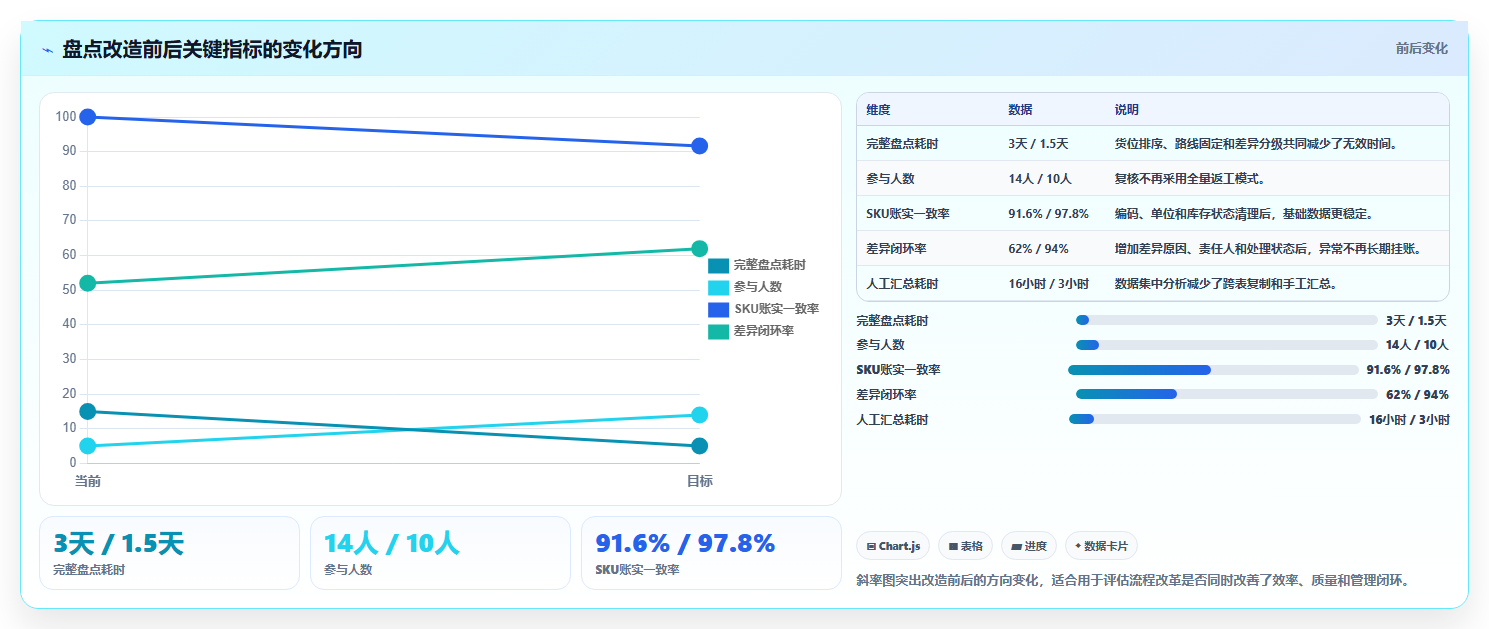The image size is (1489, 629).
Task: Click the 维度 table column header
Action: click(928, 110)
